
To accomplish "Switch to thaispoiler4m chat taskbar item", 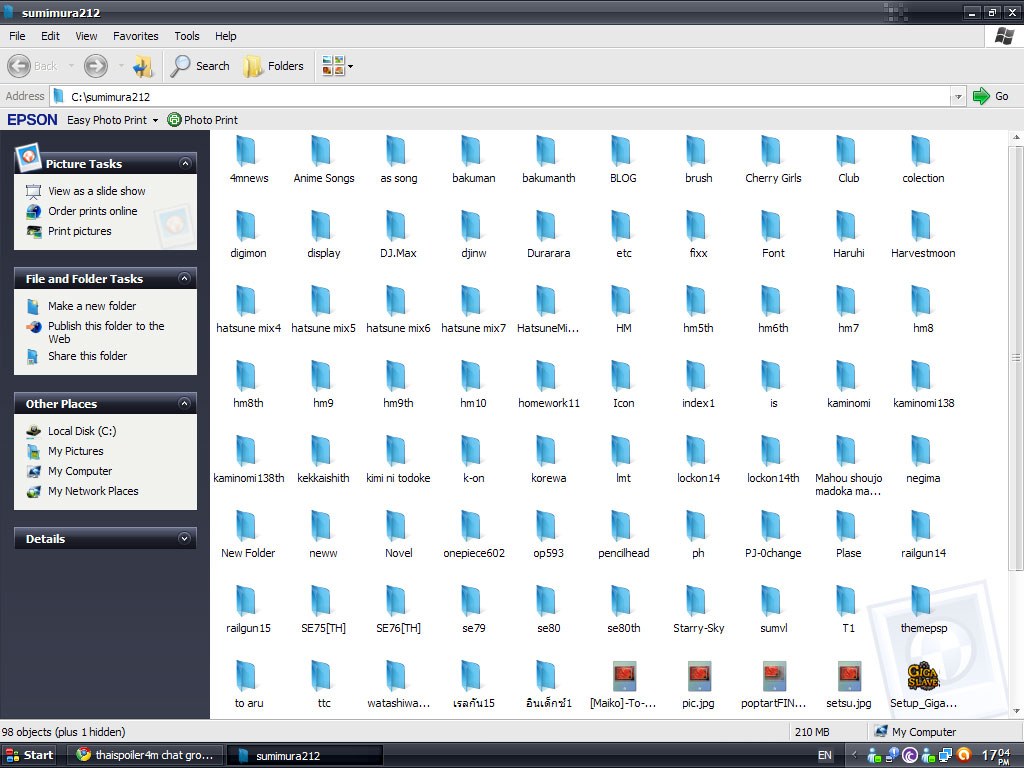I will 145,756.
